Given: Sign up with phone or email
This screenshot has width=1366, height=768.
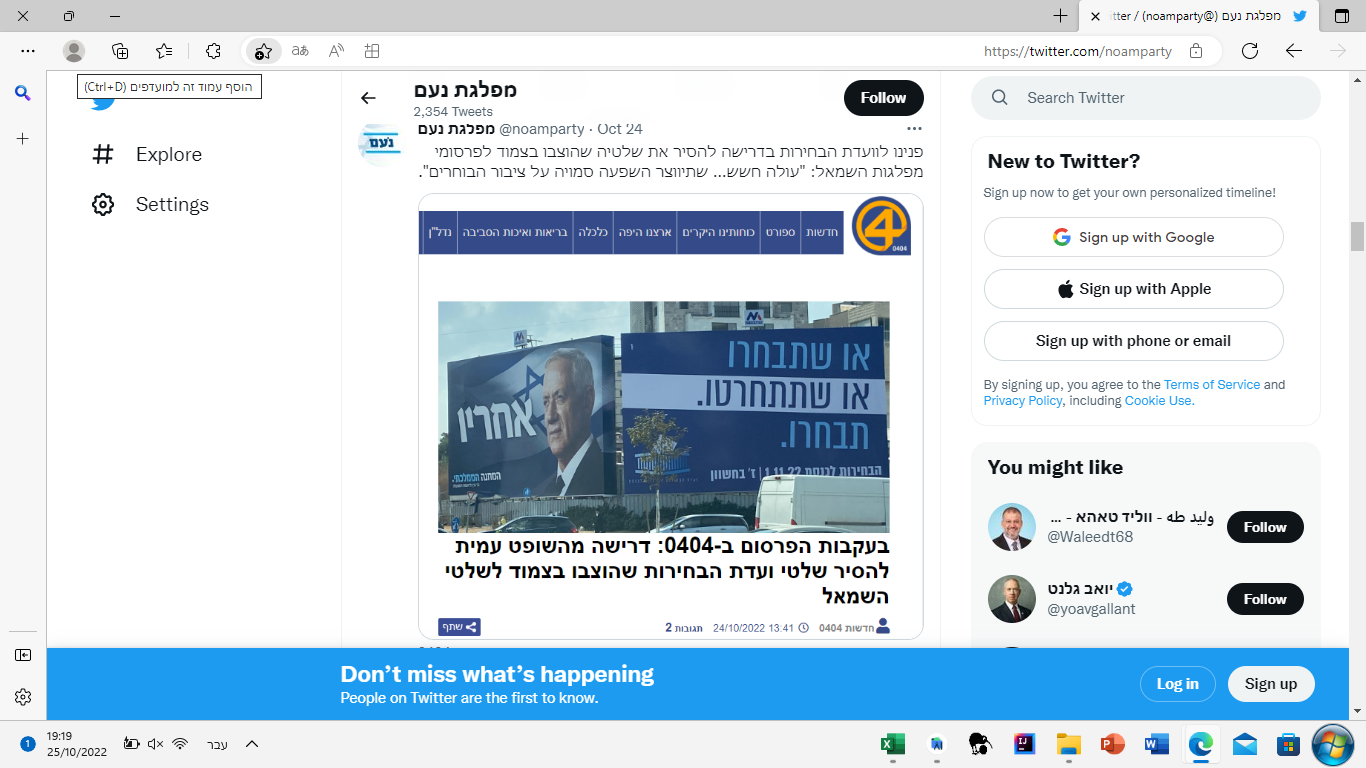Looking at the screenshot, I should pos(1134,341).
